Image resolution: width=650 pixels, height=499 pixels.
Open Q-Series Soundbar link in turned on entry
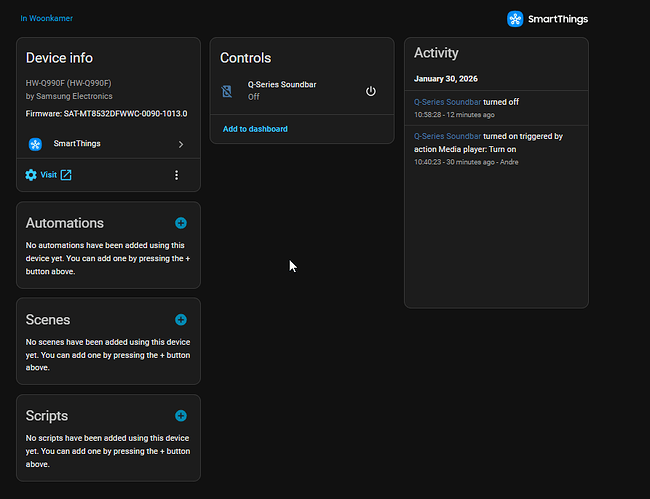446,136
